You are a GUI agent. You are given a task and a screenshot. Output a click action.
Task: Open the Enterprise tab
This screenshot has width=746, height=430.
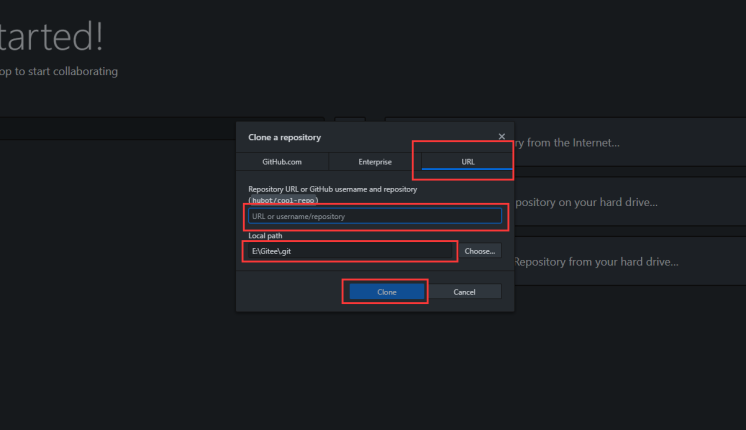pos(375,161)
